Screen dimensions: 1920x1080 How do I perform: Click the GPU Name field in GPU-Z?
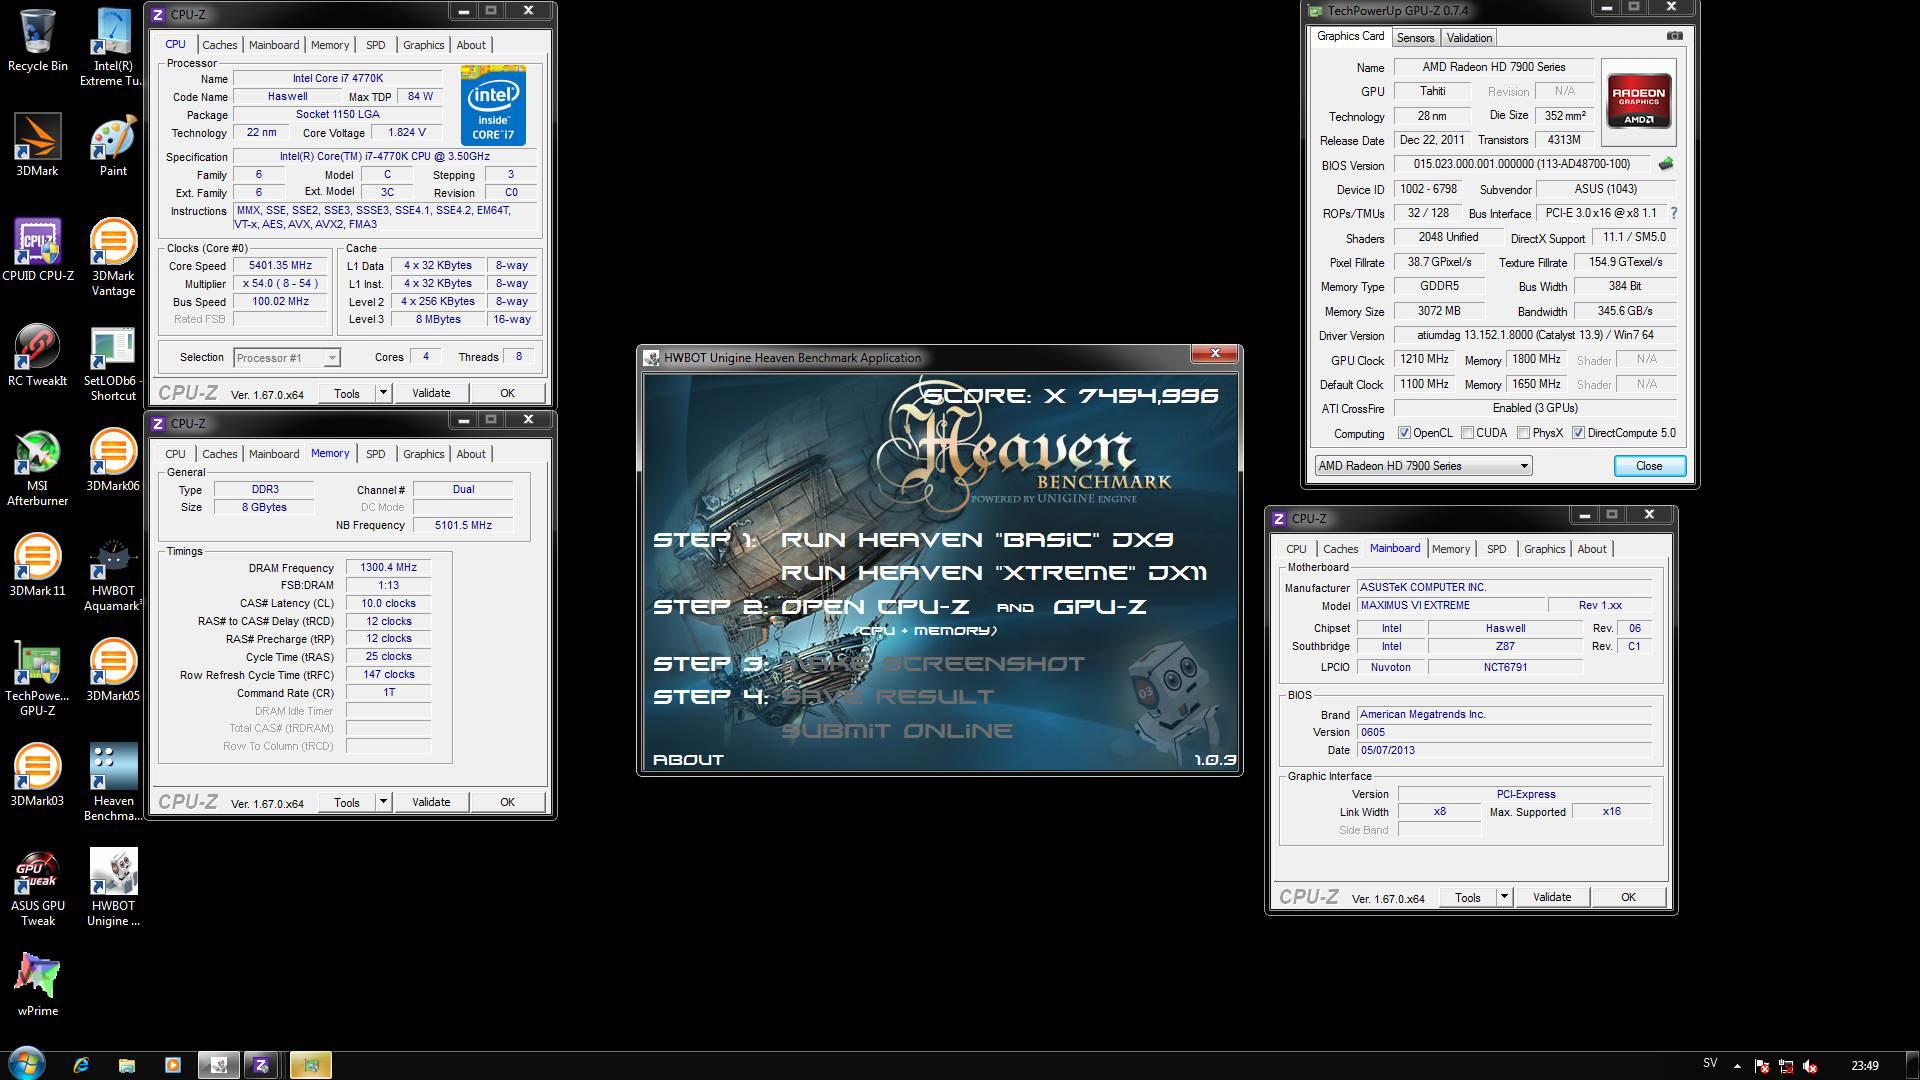pyautogui.click(x=1494, y=67)
